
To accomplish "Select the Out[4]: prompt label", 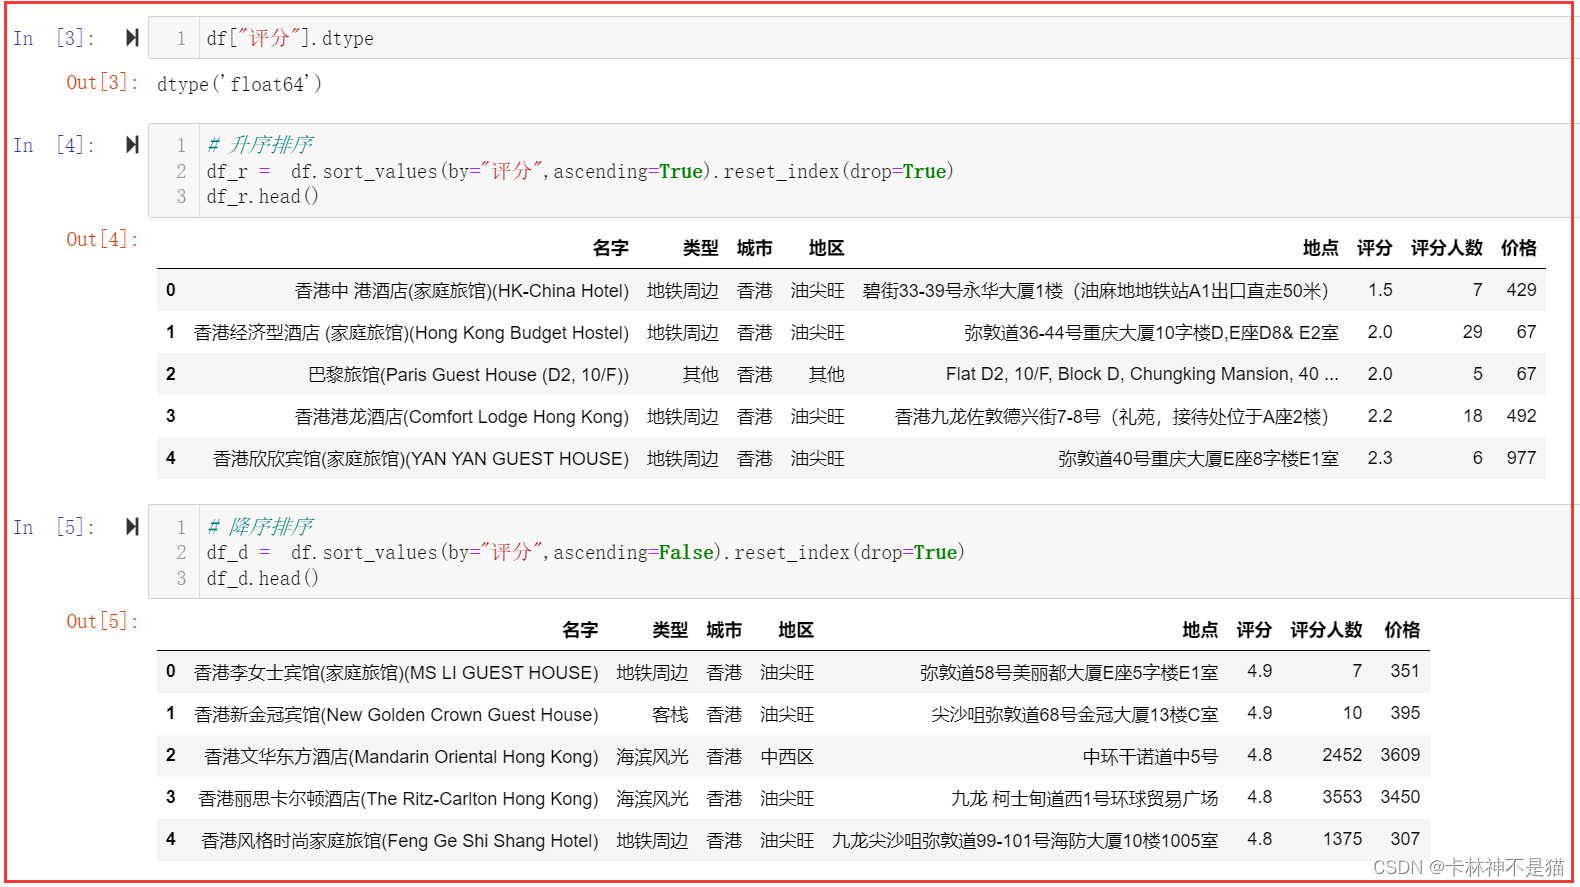I will click(x=102, y=240).
